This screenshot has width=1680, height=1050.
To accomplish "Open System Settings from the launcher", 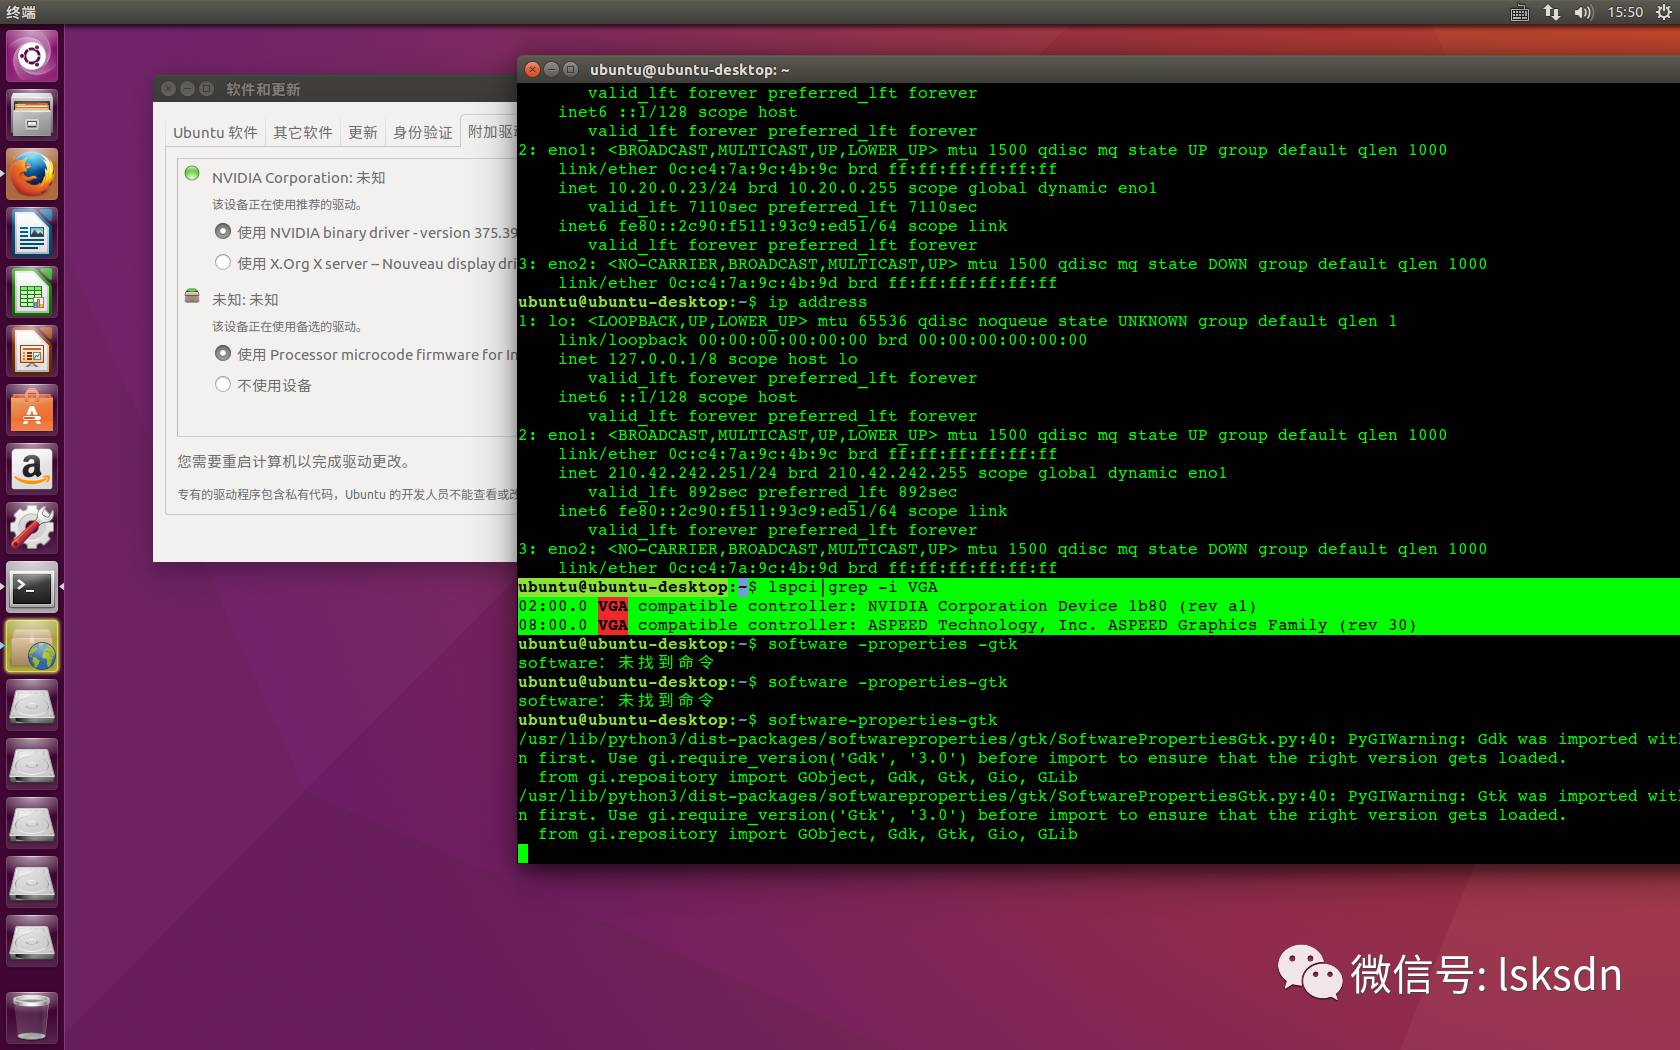I will coord(31,527).
